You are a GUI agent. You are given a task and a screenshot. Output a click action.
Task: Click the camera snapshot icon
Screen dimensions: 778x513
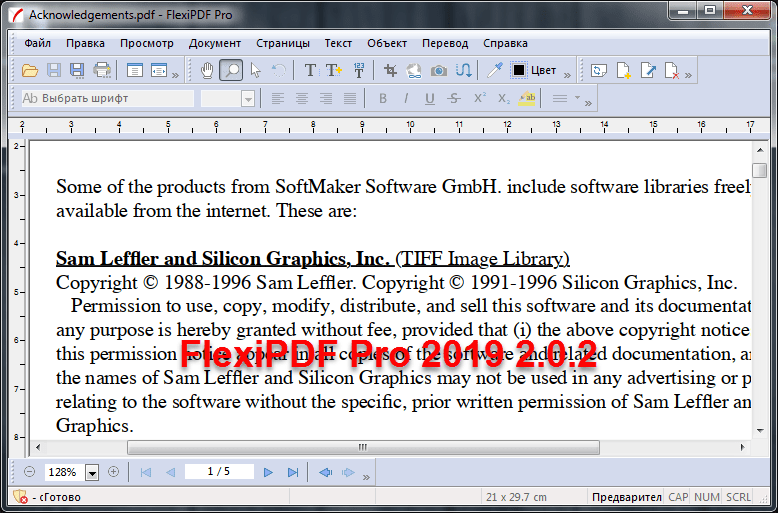pos(439,71)
